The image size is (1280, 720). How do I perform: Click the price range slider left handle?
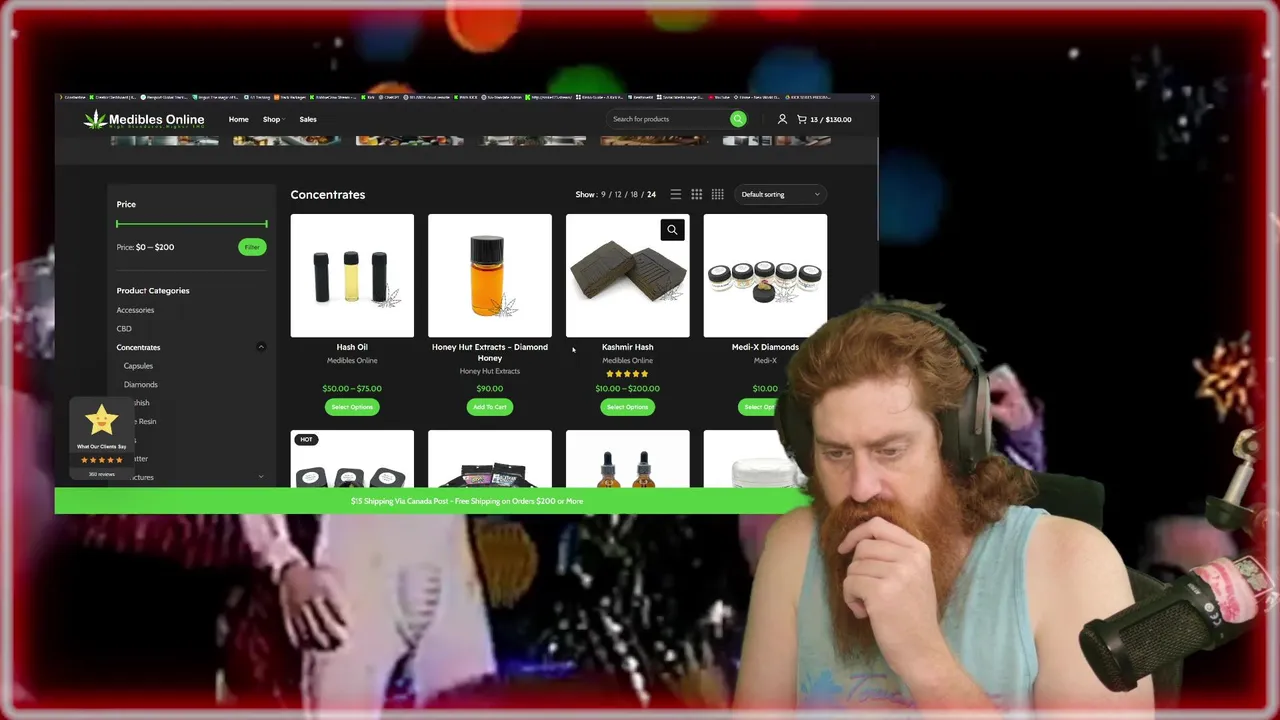(117, 224)
